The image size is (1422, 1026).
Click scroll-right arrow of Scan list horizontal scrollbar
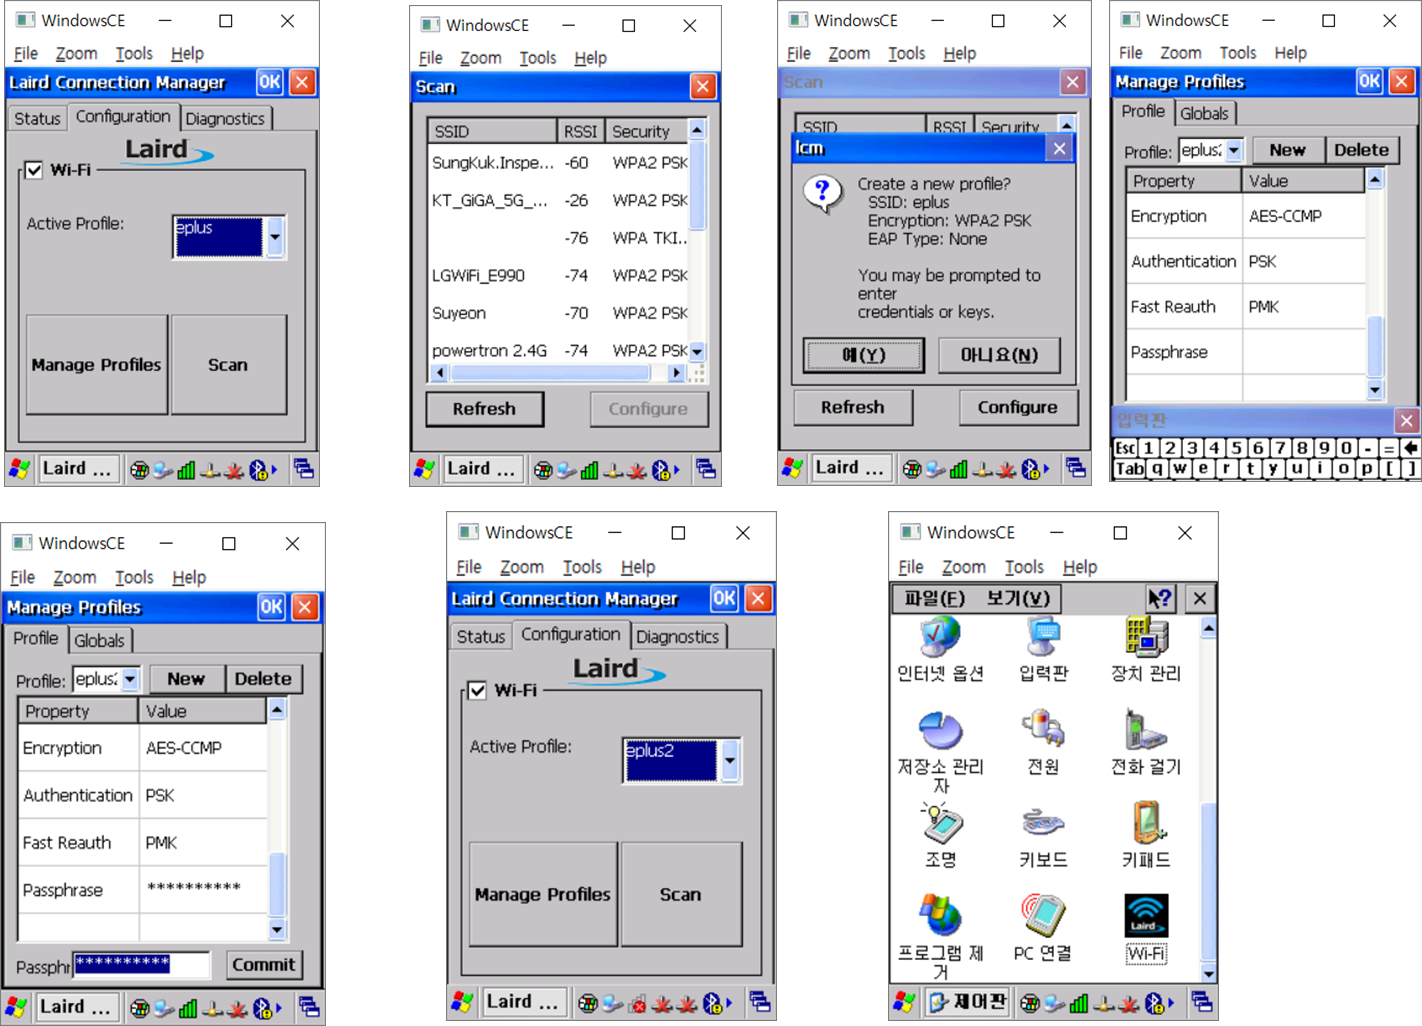pyautogui.click(x=677, y=372)
